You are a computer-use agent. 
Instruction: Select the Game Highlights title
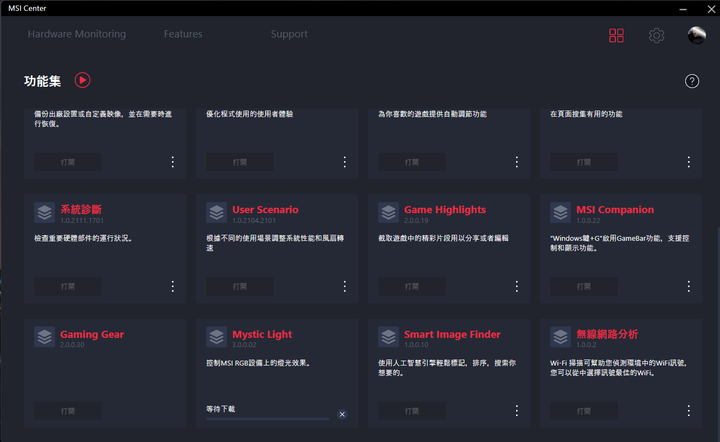point(445,209)
